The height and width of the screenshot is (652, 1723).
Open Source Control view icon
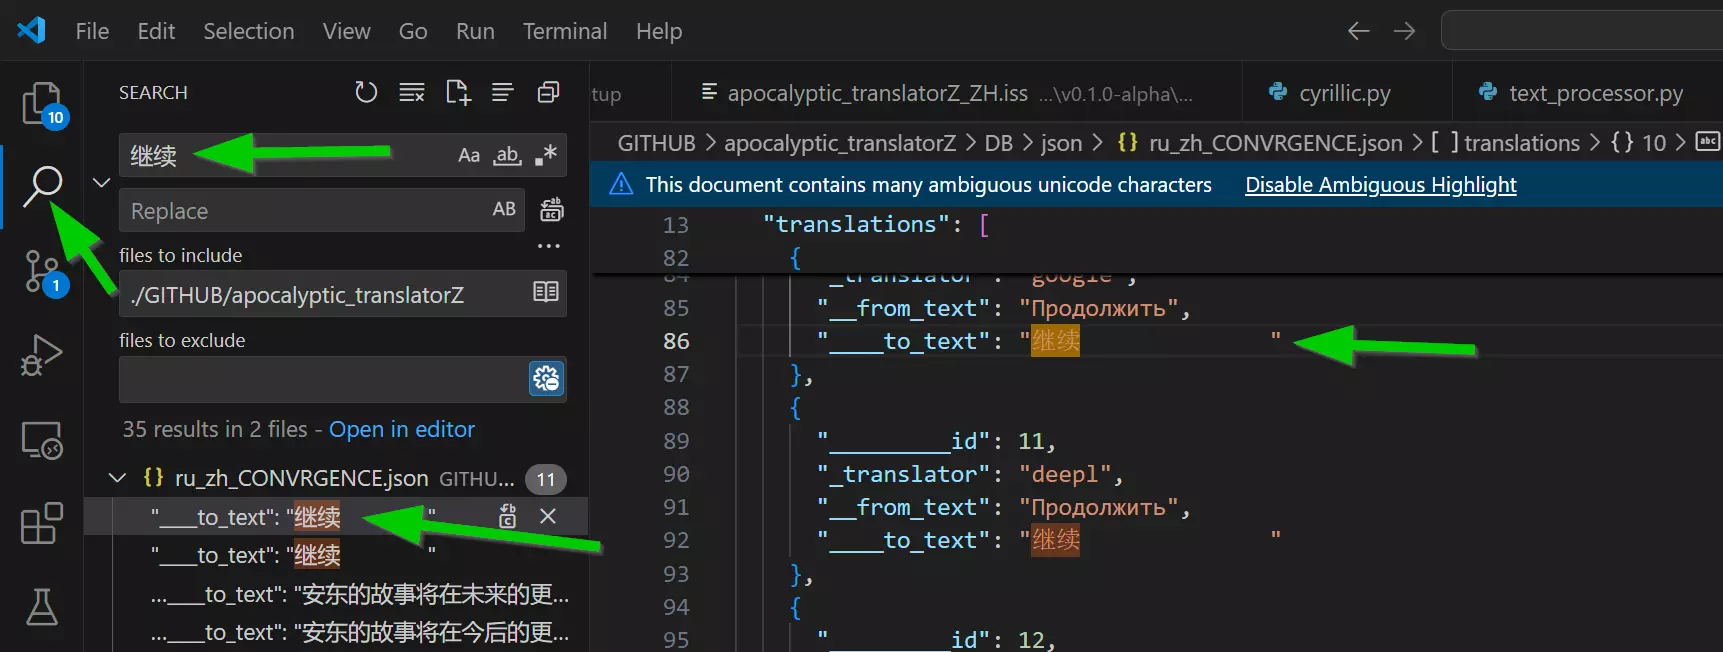(x=41, y=270)
